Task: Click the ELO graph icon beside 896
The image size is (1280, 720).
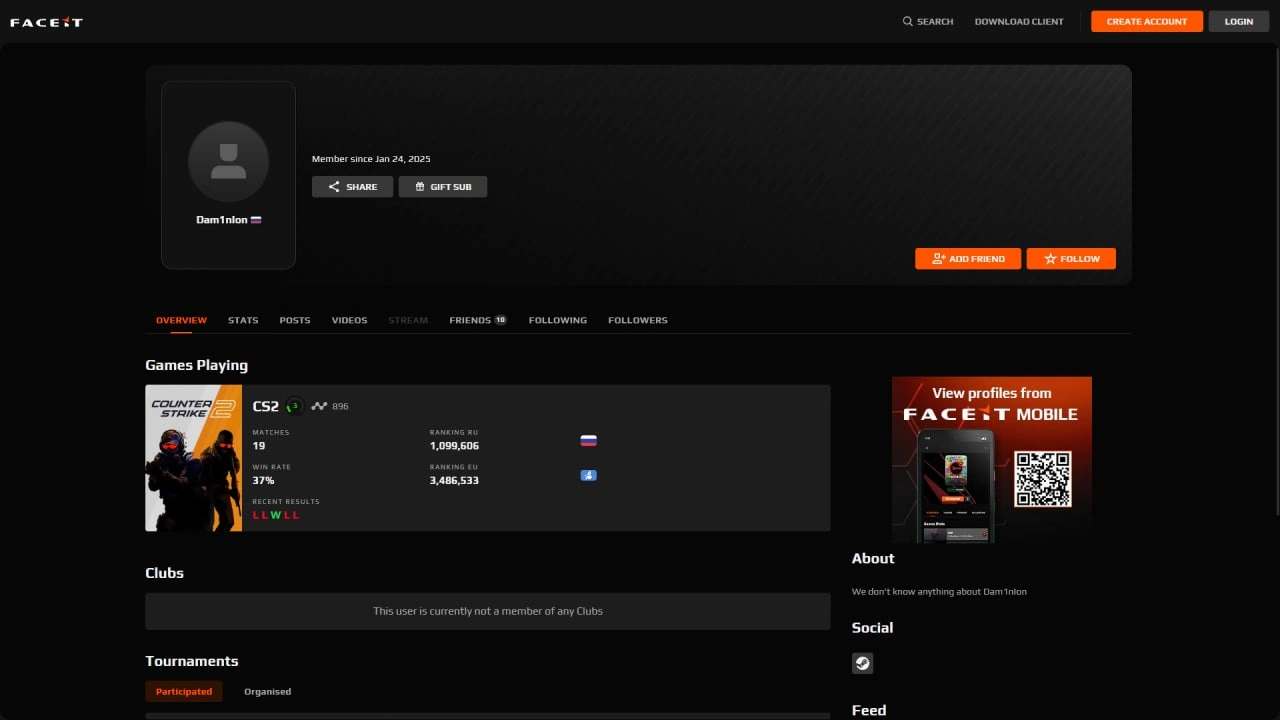Action: pos(319,406)
